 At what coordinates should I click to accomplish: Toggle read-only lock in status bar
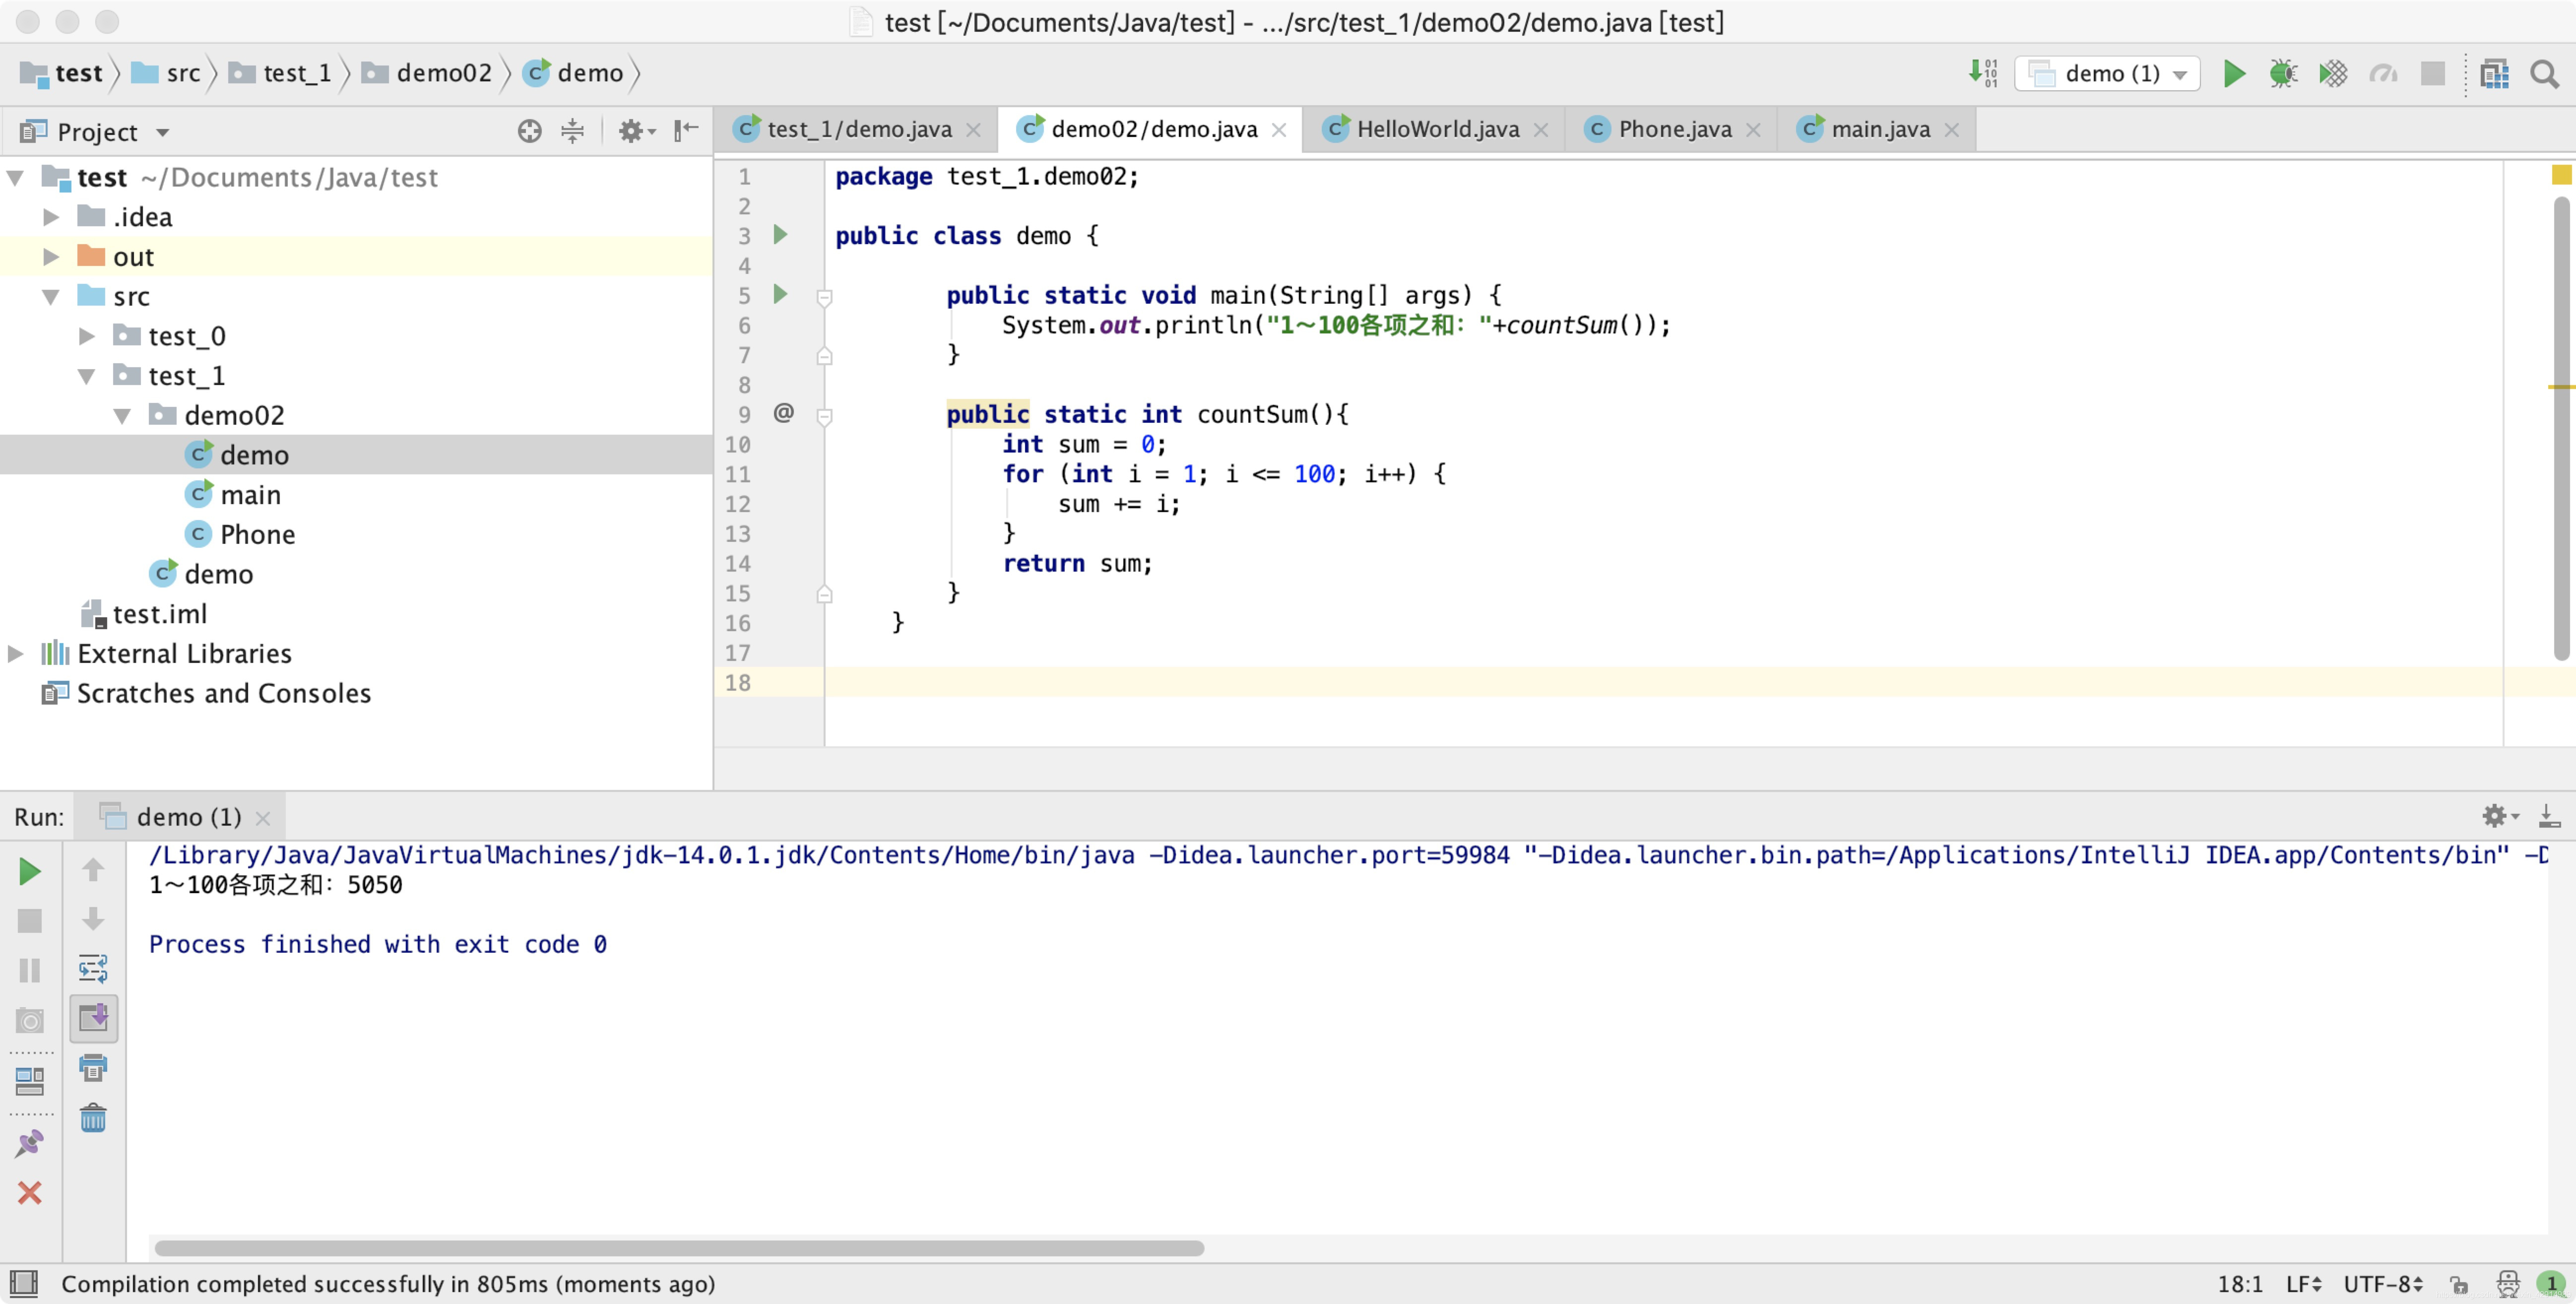tap(2459, 1284)
